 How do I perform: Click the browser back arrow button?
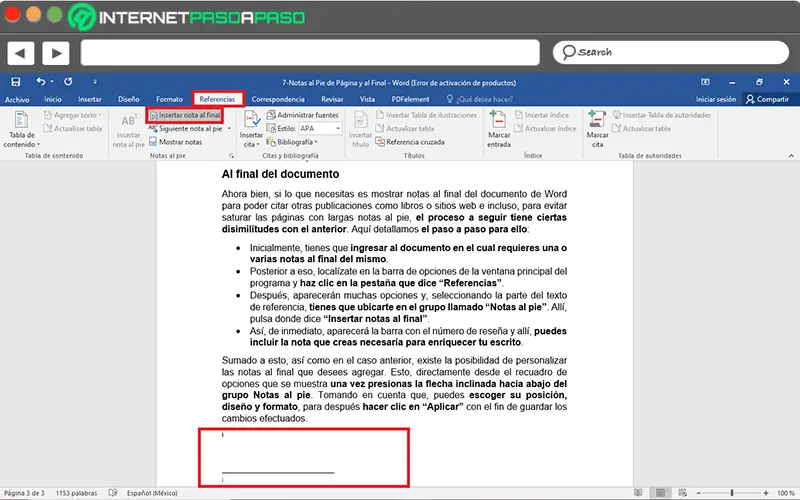click(x=21, y=53)
